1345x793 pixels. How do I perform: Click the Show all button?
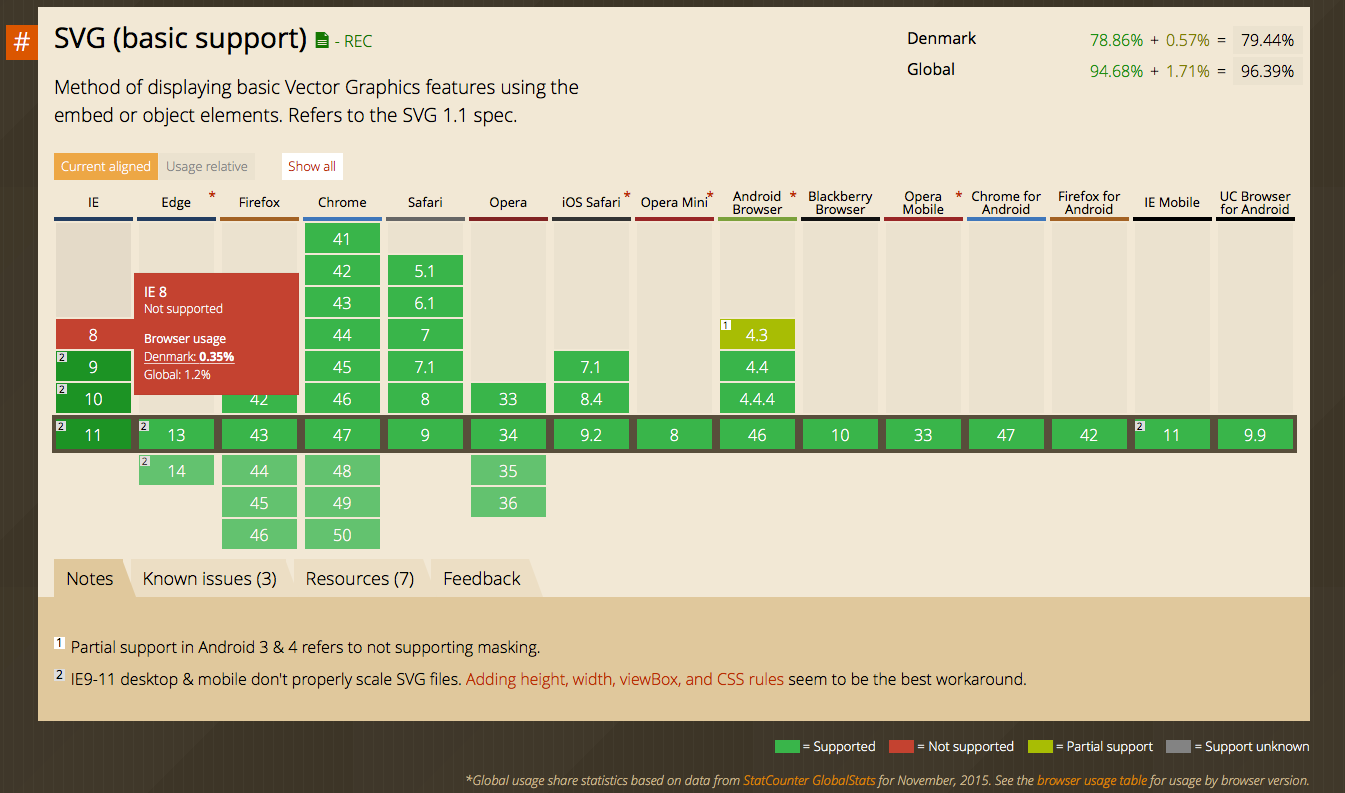pos(312,167)
